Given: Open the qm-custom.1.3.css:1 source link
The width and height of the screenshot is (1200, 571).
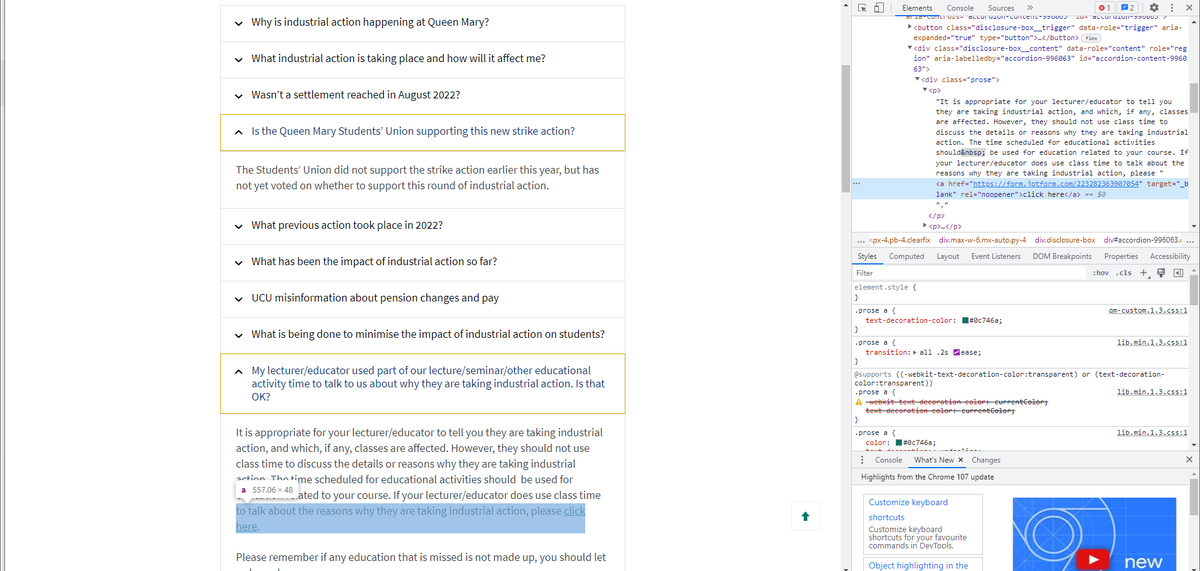Looking at the screenshot, I should 1149,311.
